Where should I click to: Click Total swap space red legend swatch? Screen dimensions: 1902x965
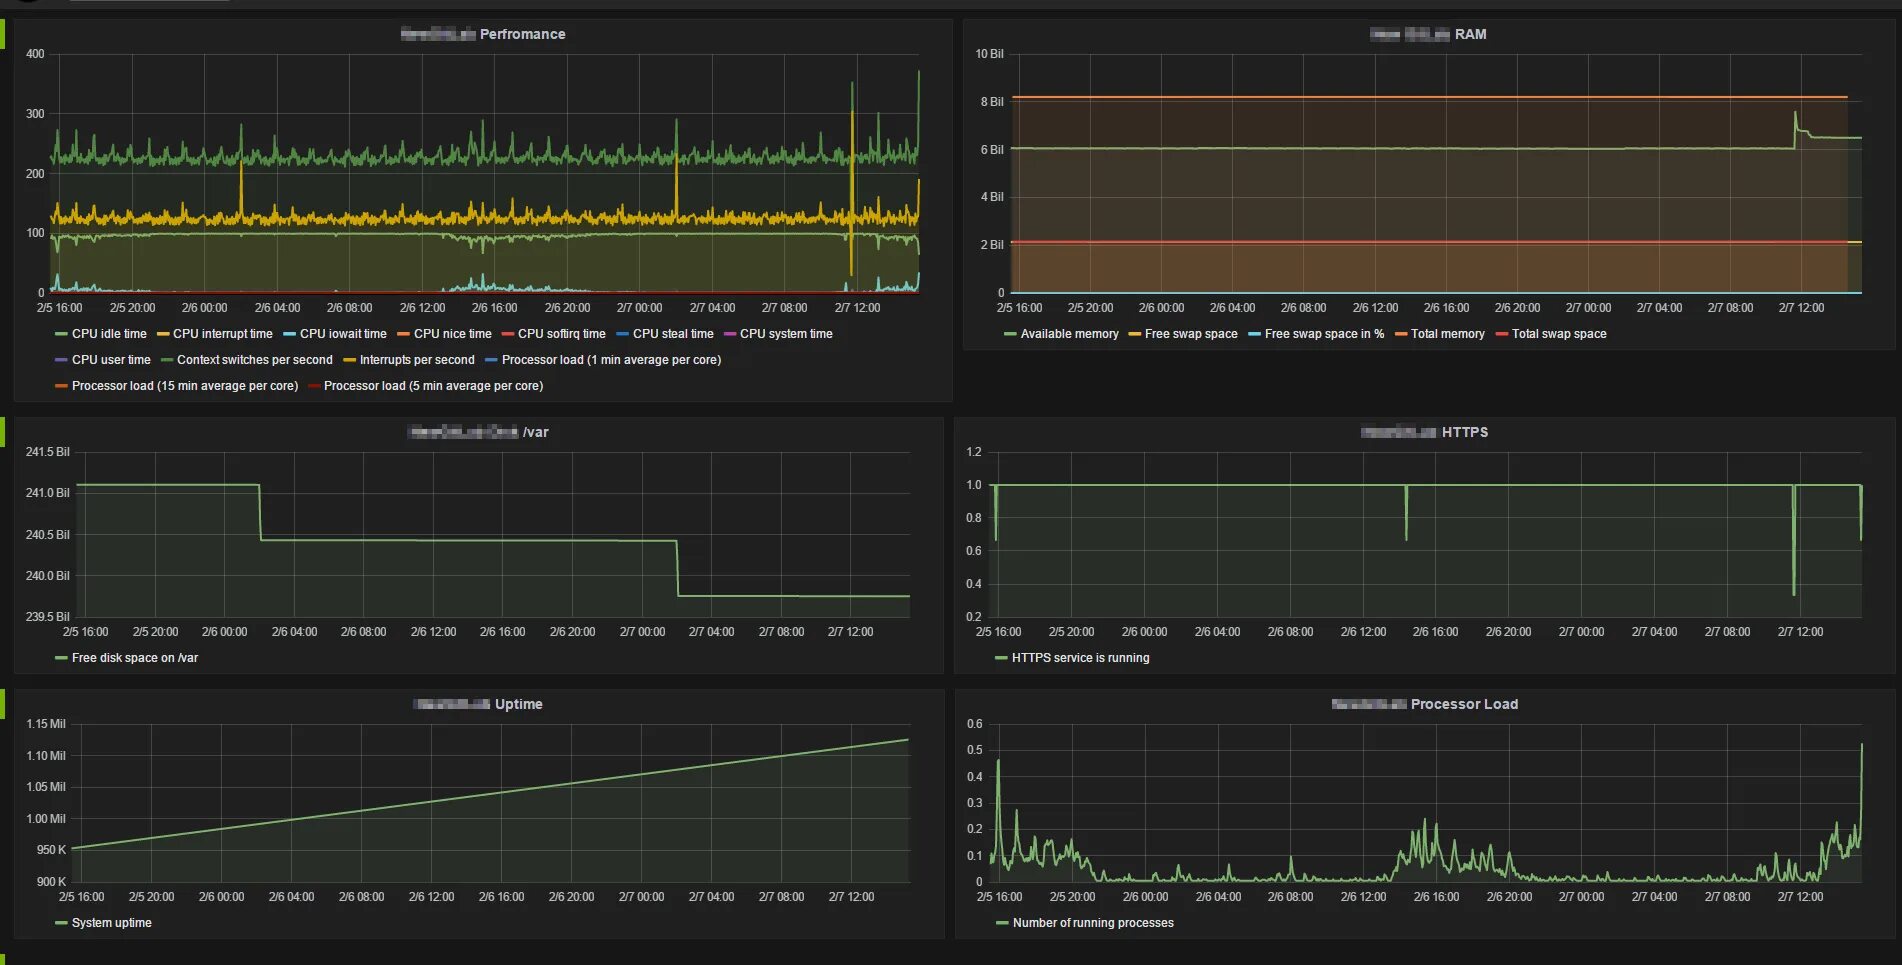tap(1501, 334)
